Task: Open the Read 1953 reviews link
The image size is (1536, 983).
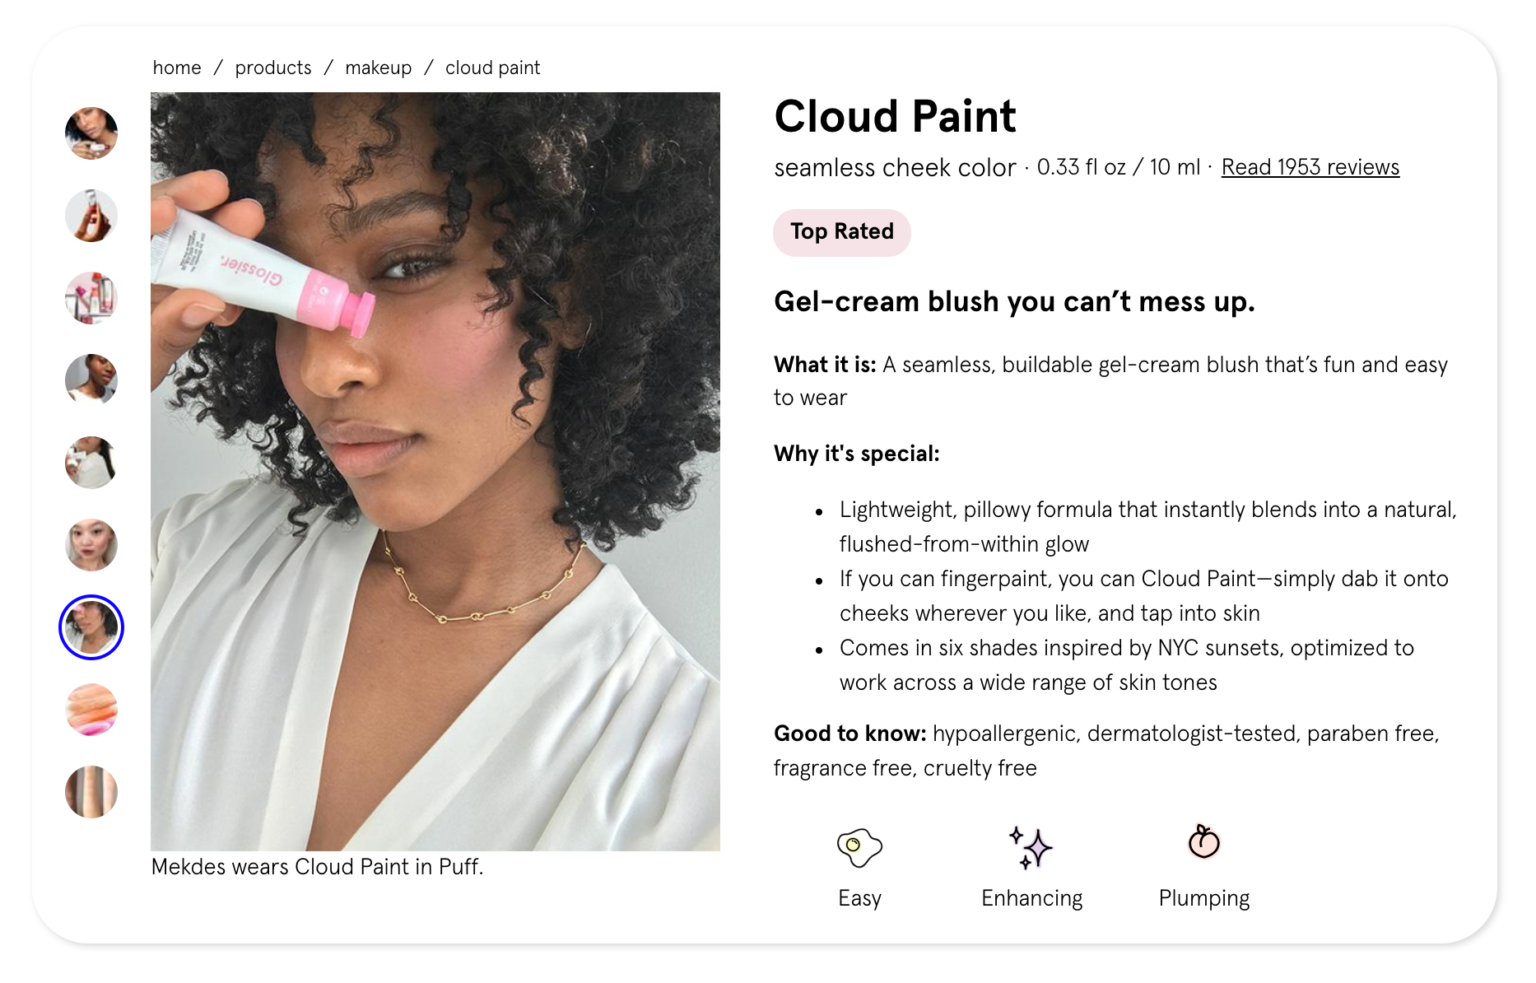Action: (x=1310, y=167)
